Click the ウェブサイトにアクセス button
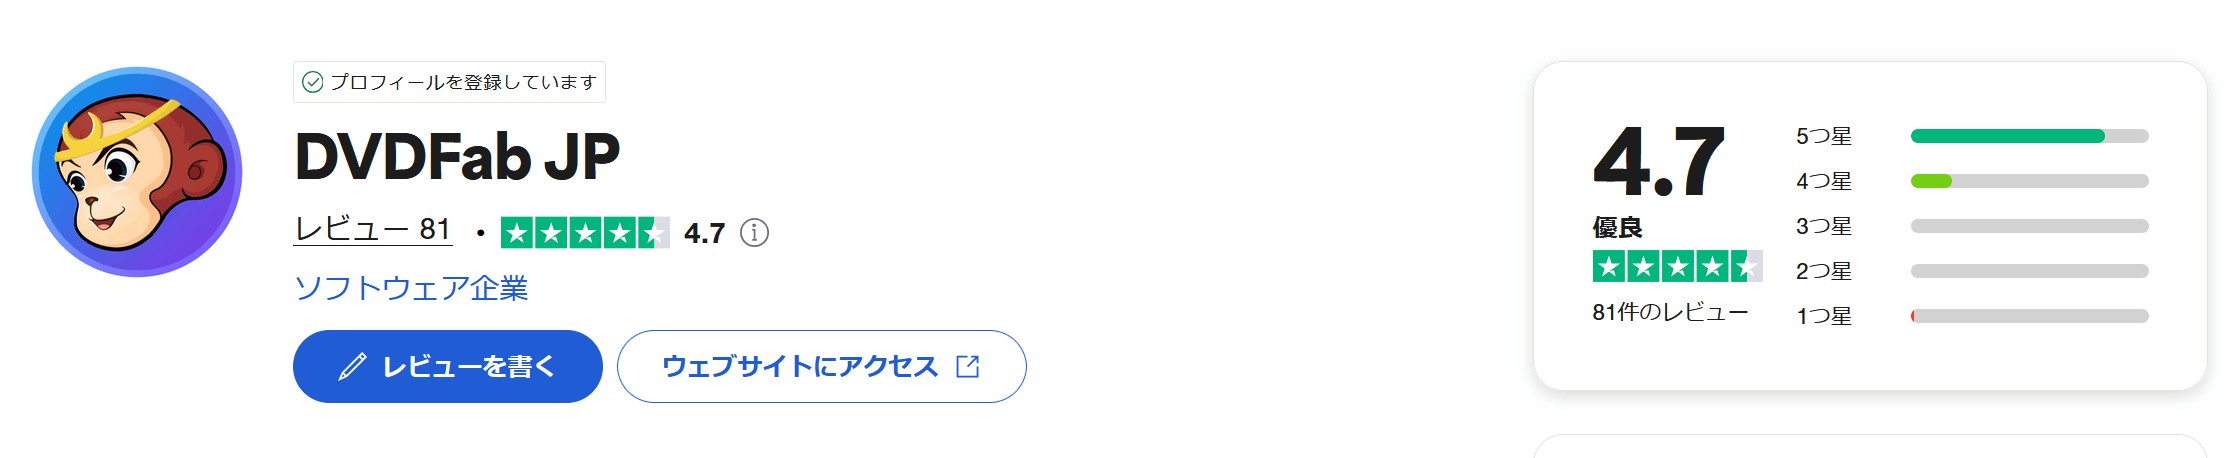The height and width of the screenshot is (458, 2240). pyautogui.click(x=822, y=367)
